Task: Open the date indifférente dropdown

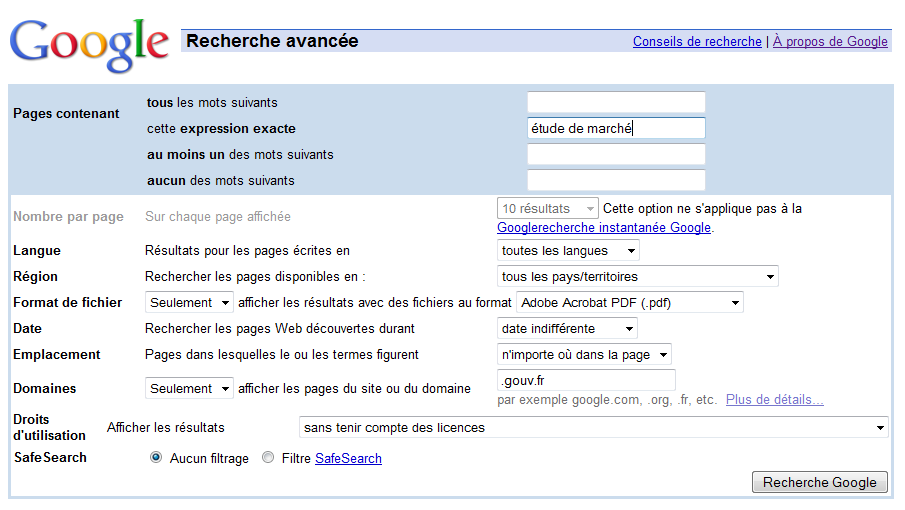Action: pyautogui.click(x=567, y=328)
